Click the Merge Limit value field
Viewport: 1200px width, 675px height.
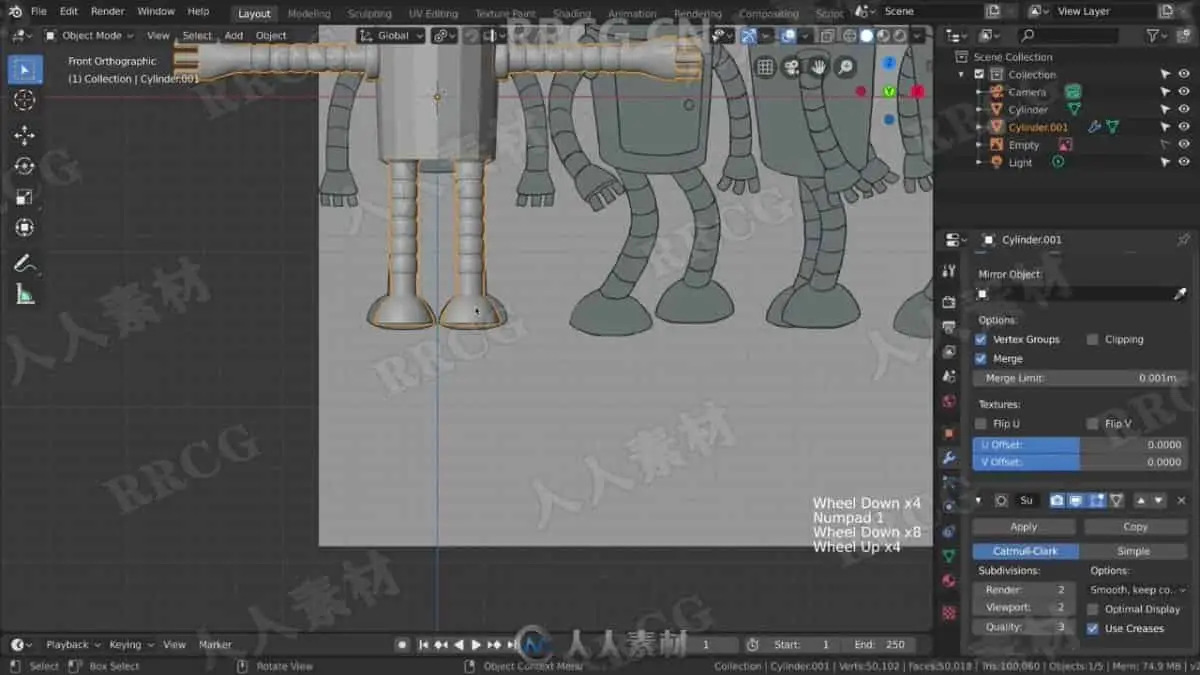(1080, 378)
